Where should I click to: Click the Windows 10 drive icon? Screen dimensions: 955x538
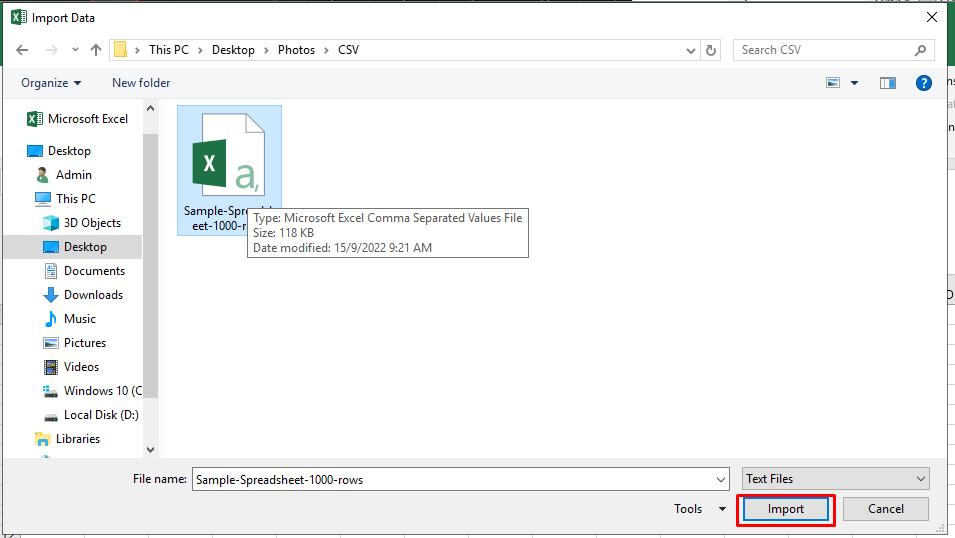tap(51, 391)
